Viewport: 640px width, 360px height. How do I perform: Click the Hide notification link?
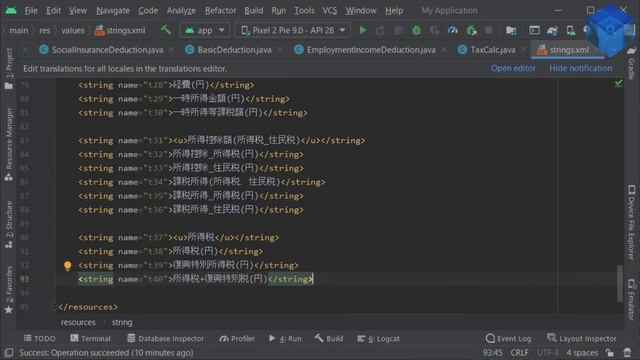click(x=580, y=68)
